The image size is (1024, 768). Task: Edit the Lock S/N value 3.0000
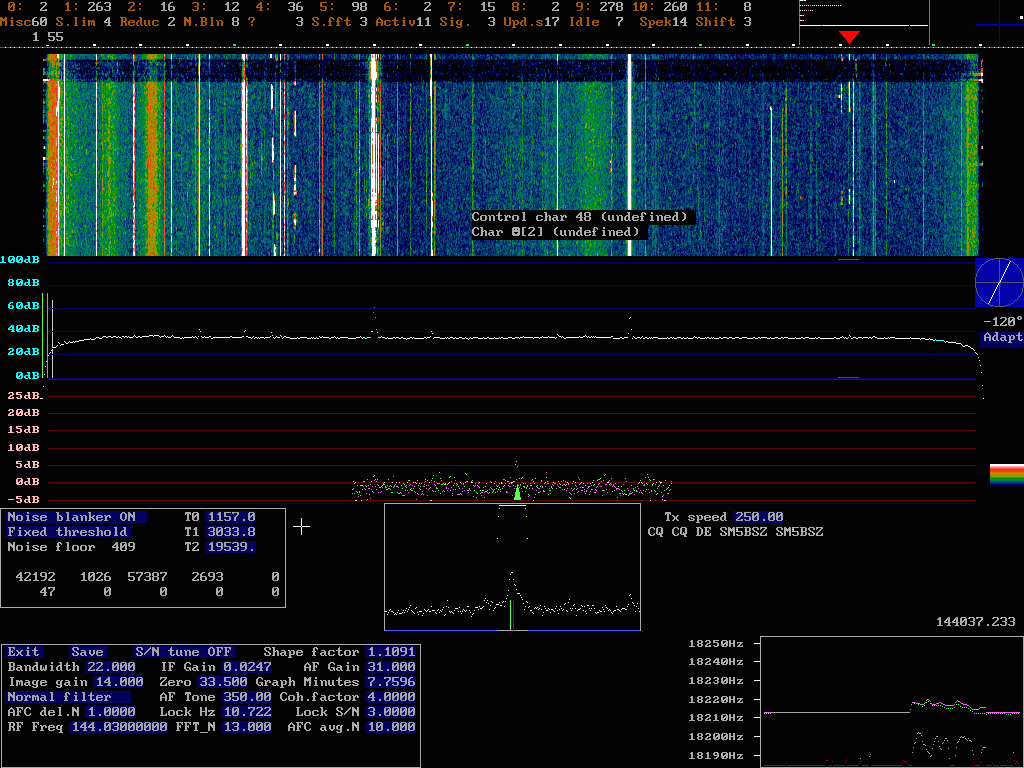[391, 712]
